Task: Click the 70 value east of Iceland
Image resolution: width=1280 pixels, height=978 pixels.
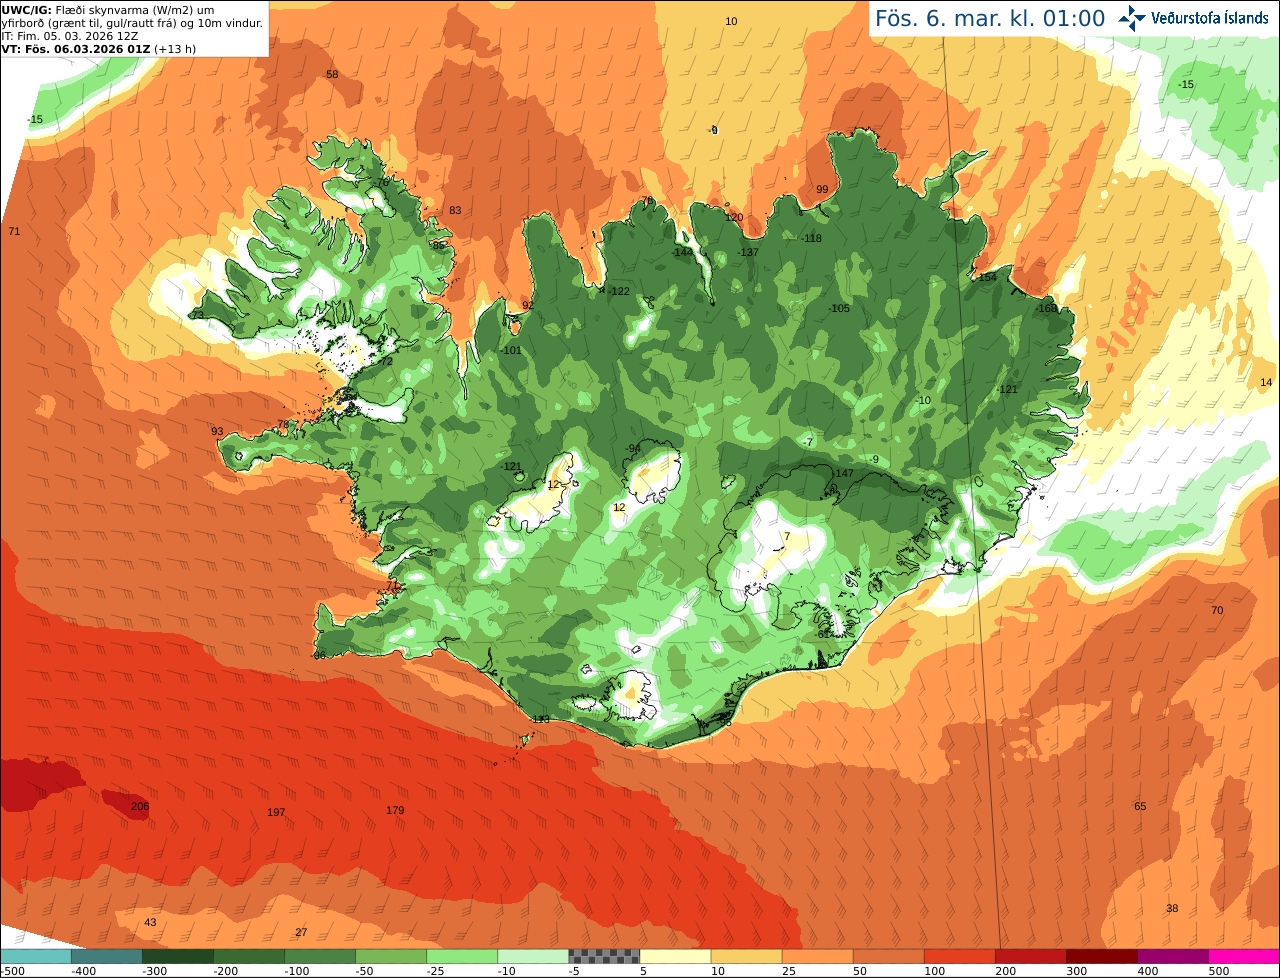Action: pyautogui.click(x=1217, y=610)
